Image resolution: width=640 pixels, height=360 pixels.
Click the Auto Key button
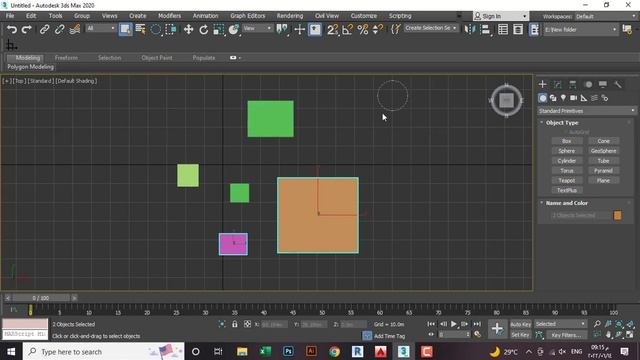pyautogui.click(x=521, y=324)
